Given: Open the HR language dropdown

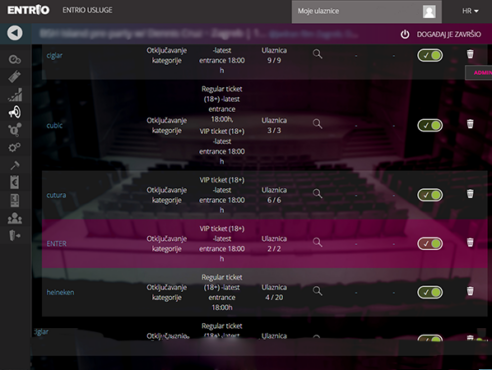Looking at the screenshot, I should (470, 11).
